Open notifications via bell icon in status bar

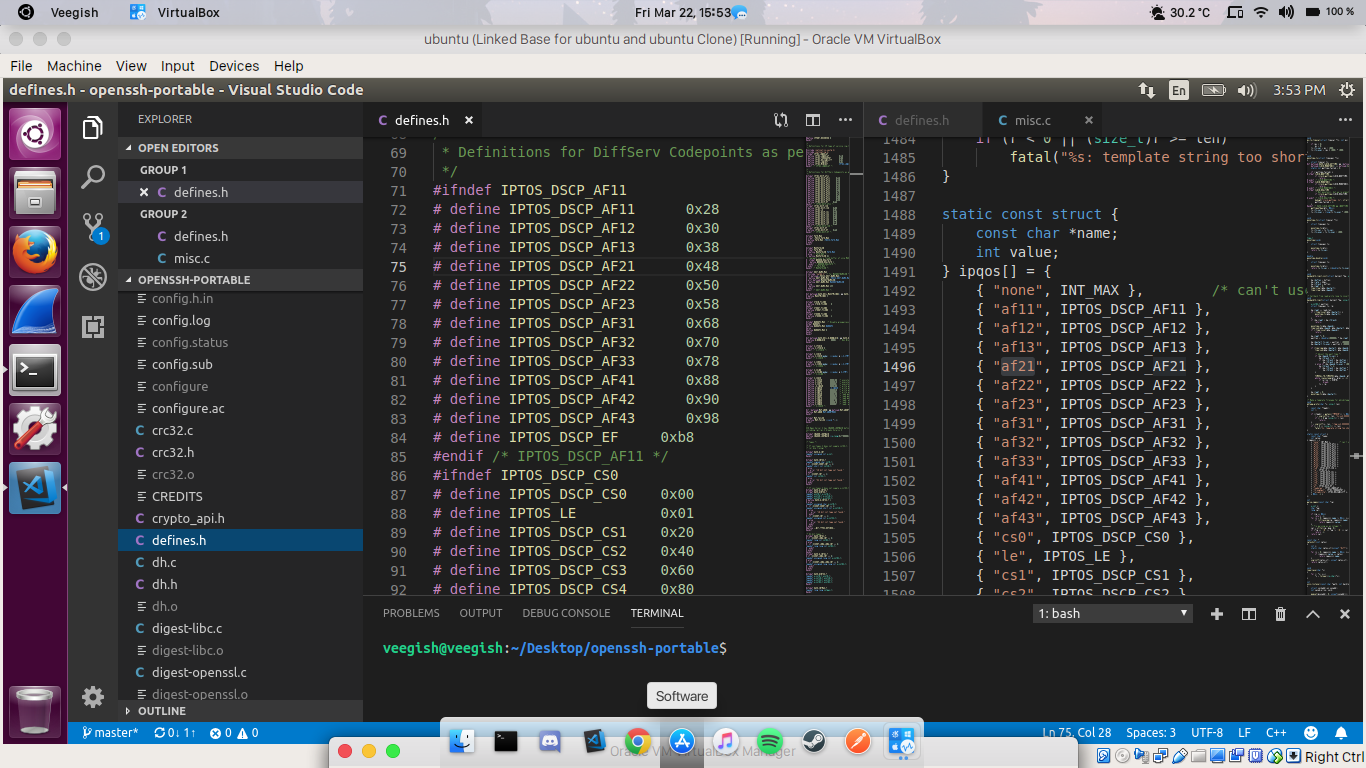pyautogui.click(x=1341, y=732)
